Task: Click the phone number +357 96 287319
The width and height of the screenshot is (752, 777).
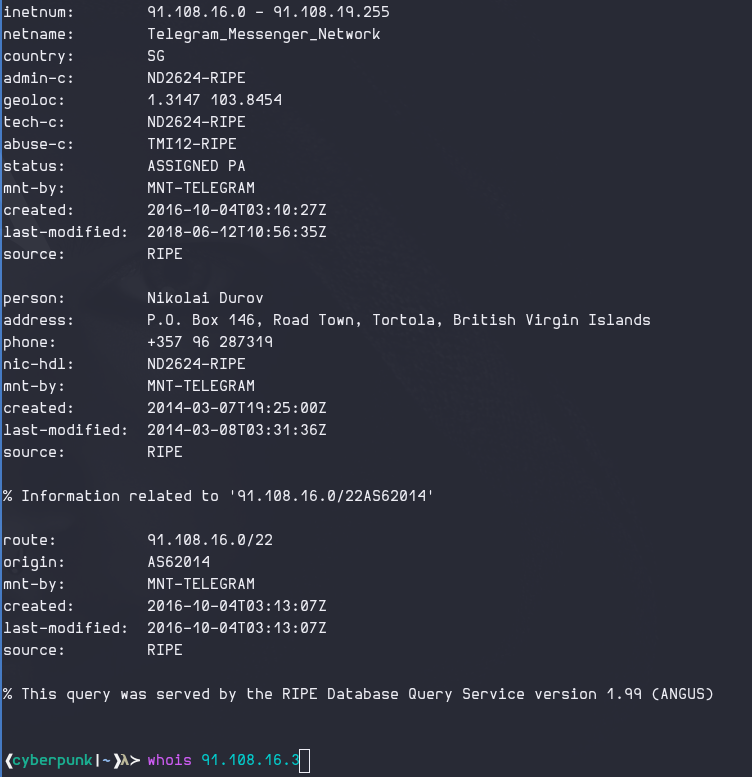Action: tap(210, 342)
